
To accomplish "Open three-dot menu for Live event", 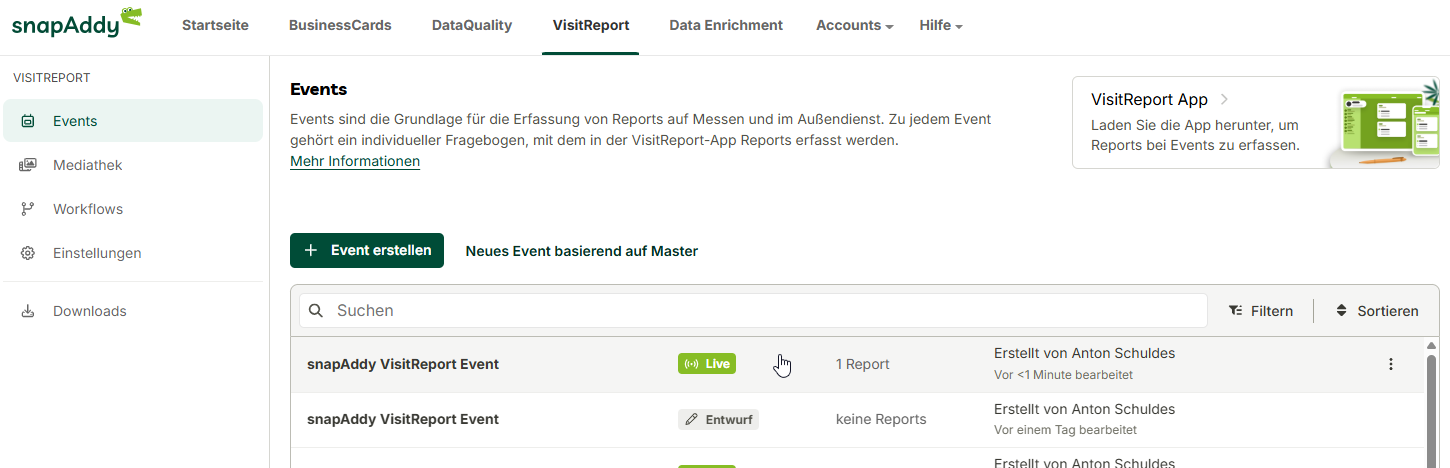I will pos(1391,364).
